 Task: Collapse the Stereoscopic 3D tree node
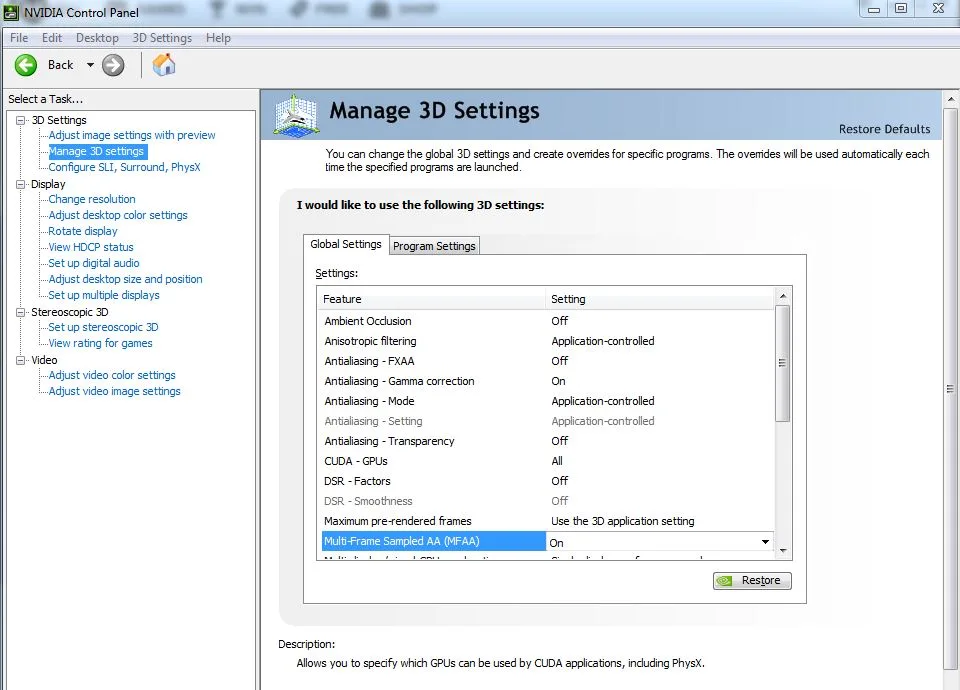click(x=21, y=312)
